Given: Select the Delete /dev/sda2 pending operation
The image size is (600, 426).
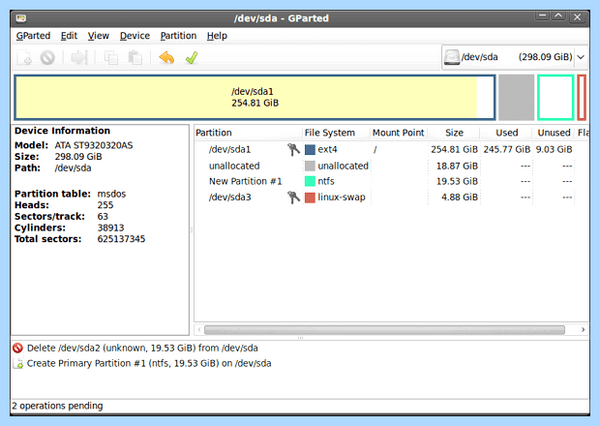Looking at the screenshot, I should [x=142, y=348].
